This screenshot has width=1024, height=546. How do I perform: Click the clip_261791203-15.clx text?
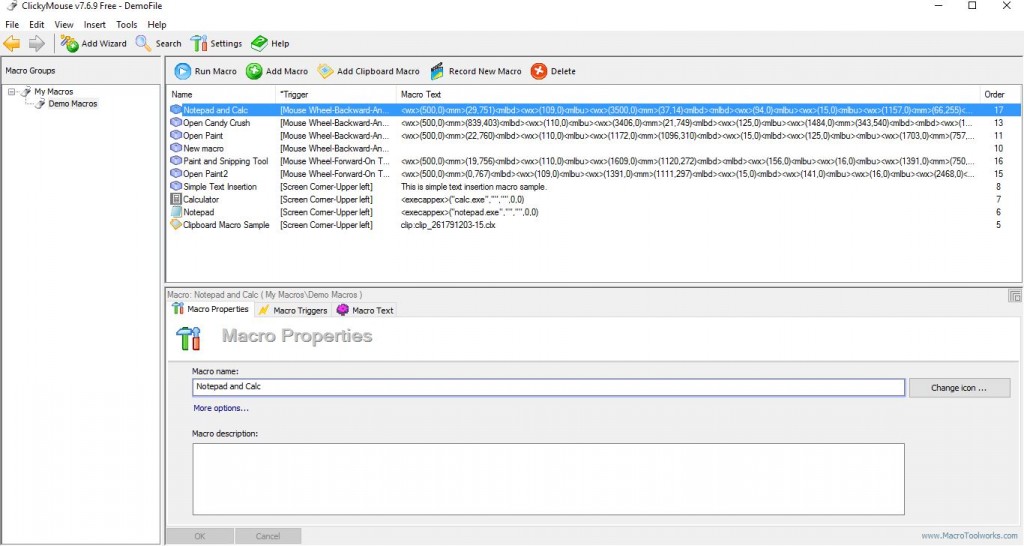click(x=448, y=225)
